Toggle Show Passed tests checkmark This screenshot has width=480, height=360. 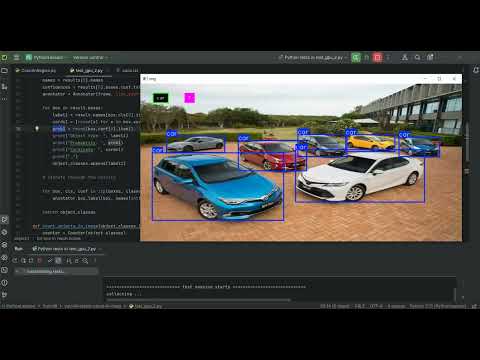tap(50, 260)
